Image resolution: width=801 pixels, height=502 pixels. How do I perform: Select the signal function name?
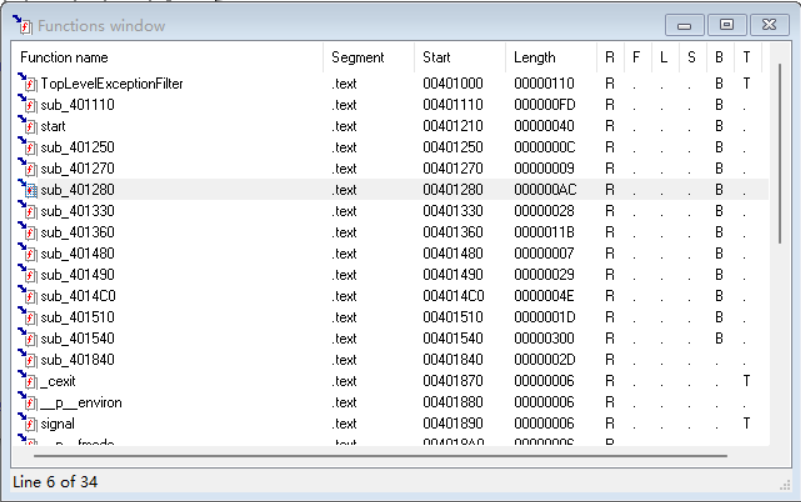click(x=58, y=424)
